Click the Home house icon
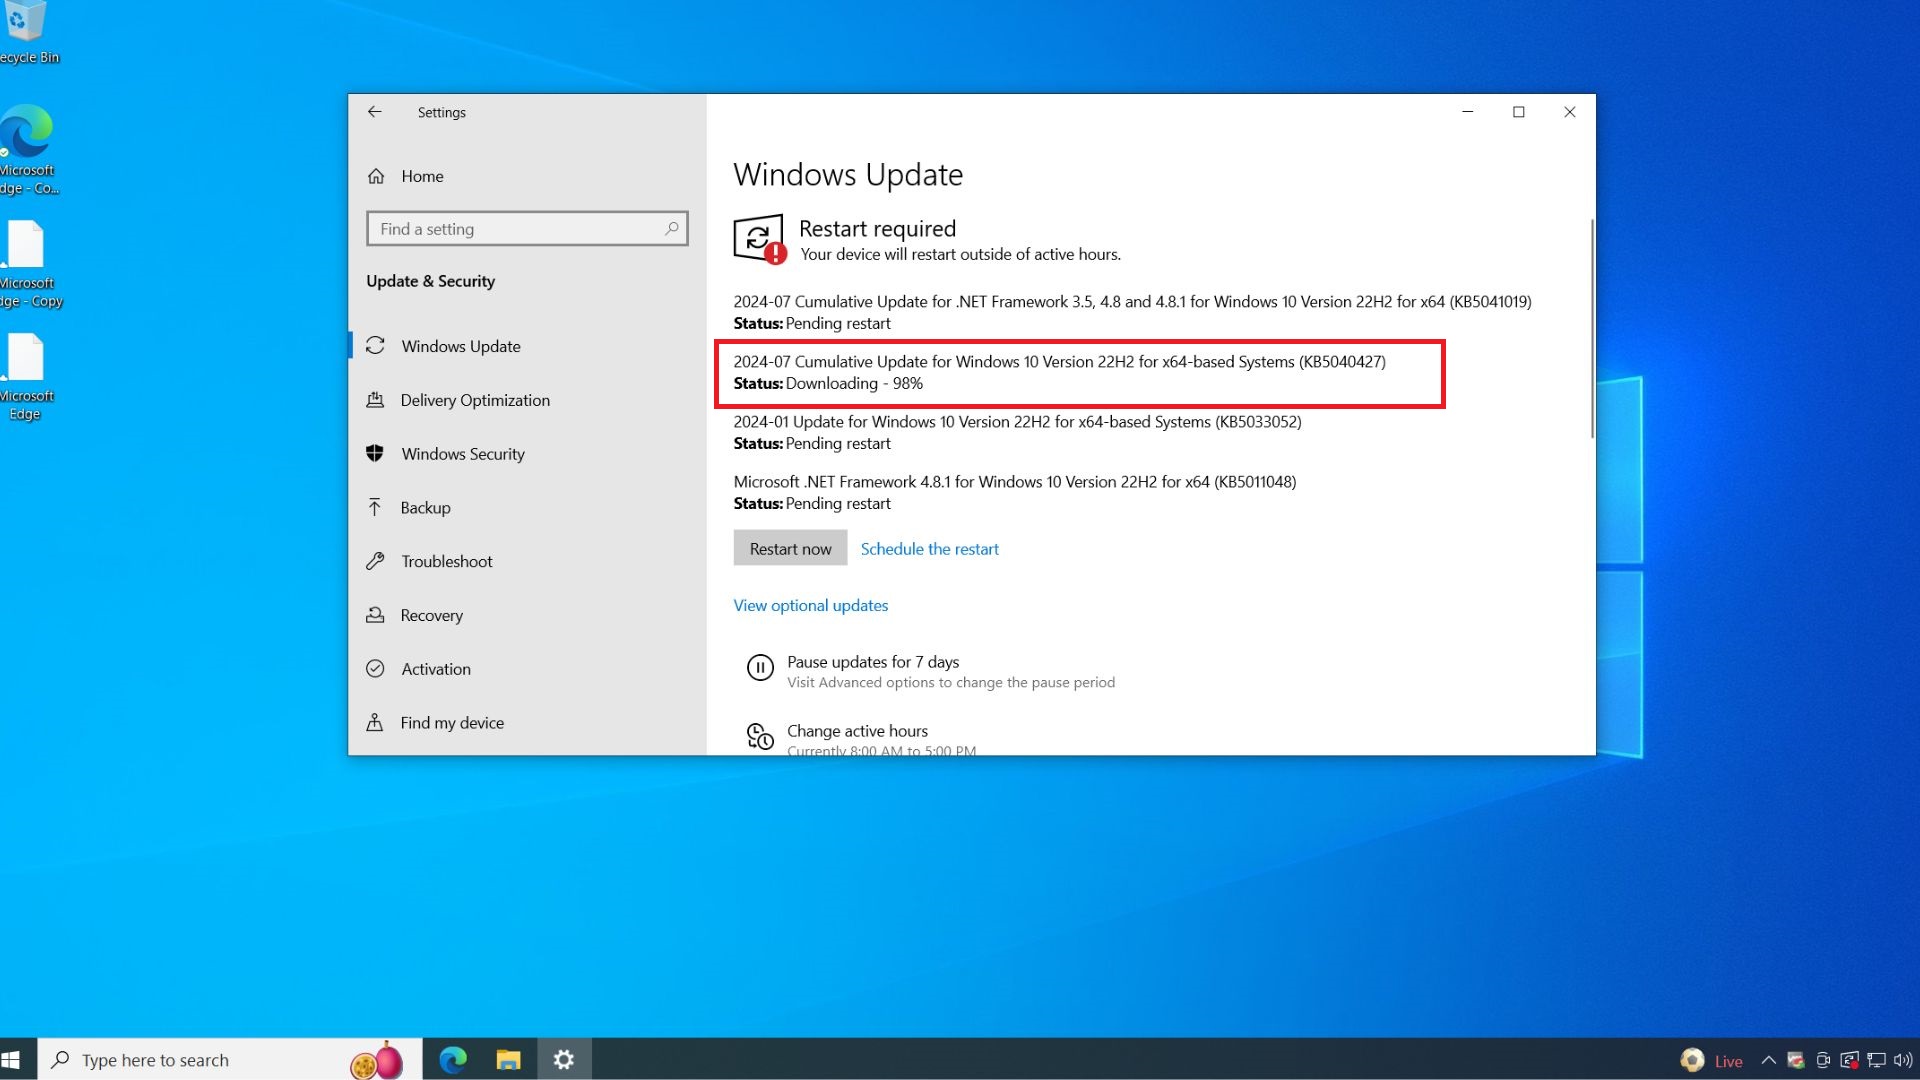Screen dimensions: 1920x1080 point(376,176)
